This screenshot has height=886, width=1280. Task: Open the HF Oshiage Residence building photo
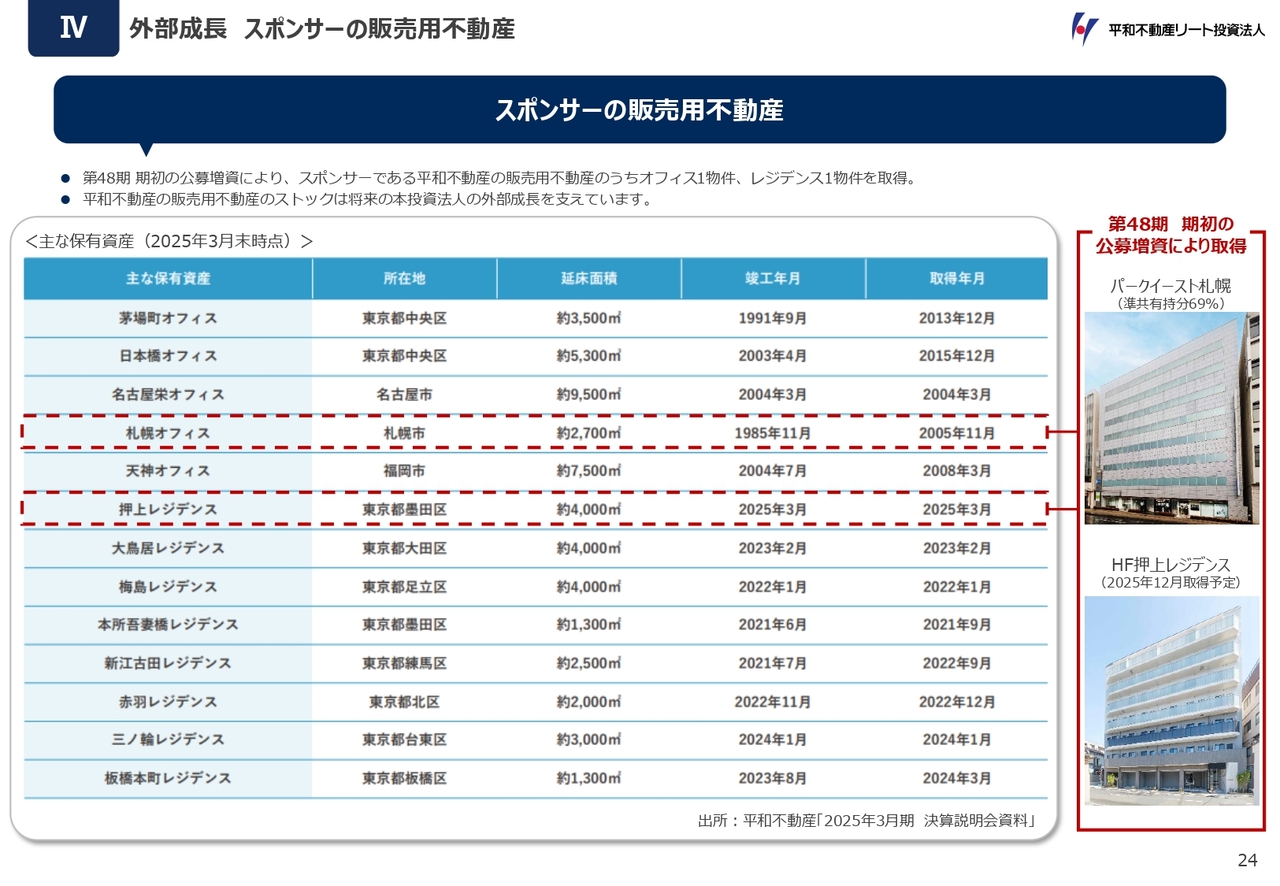(x=1172, y=700)
